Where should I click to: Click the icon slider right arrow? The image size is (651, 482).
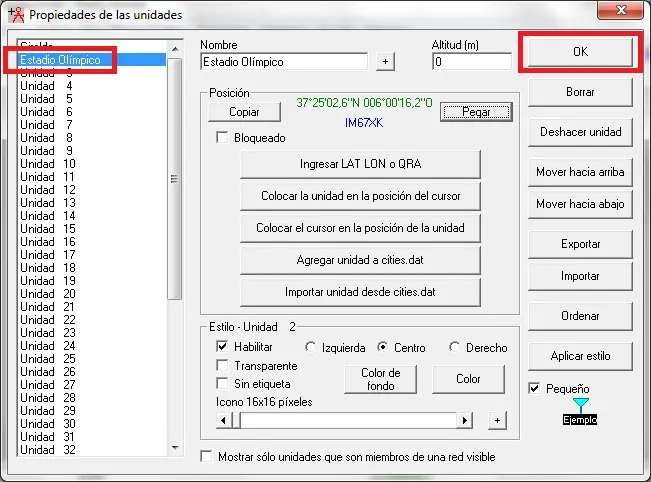point(465,421)
